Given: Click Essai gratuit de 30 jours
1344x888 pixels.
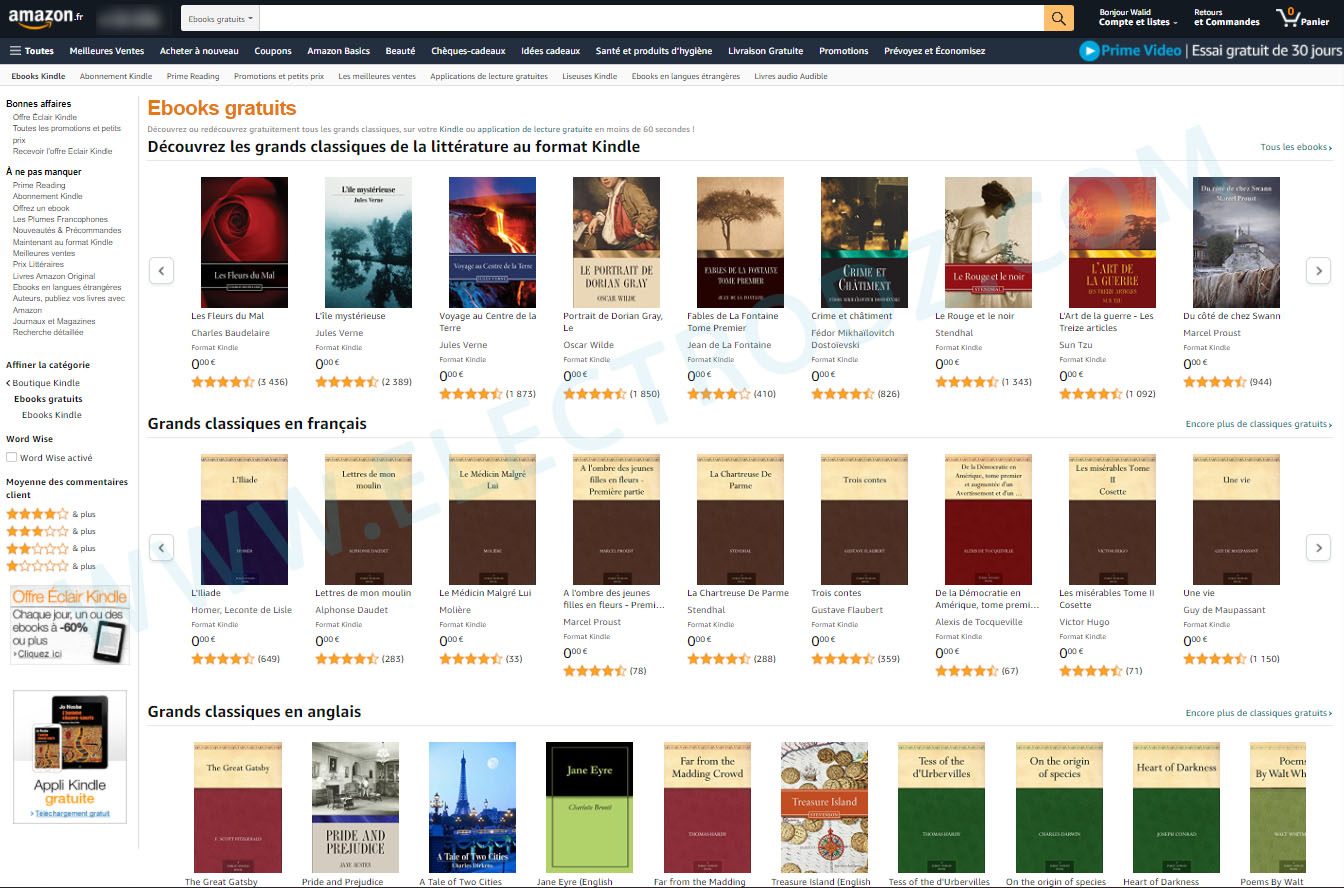Looking at the screenshot, I should point(1269,51).
